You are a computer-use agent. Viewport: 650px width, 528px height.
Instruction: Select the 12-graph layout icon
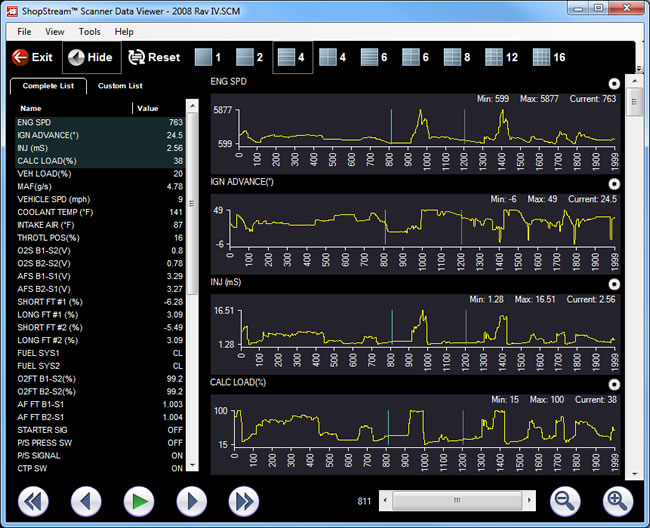[500, 57]
